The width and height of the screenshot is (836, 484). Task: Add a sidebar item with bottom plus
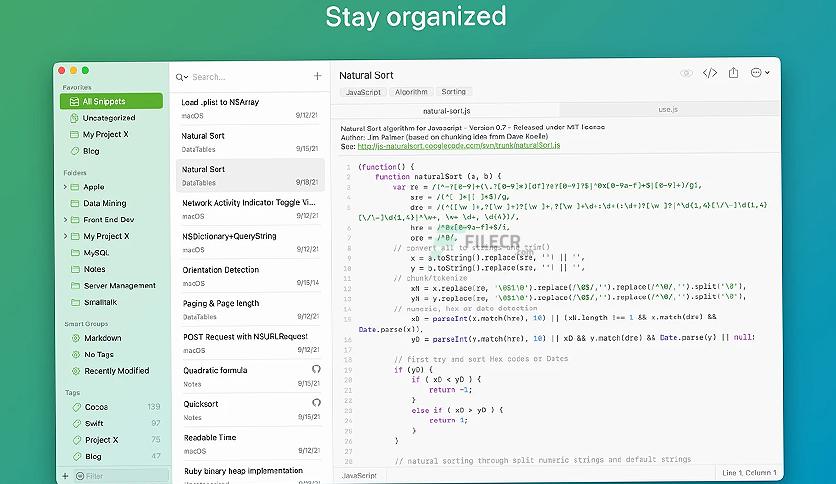66,476
